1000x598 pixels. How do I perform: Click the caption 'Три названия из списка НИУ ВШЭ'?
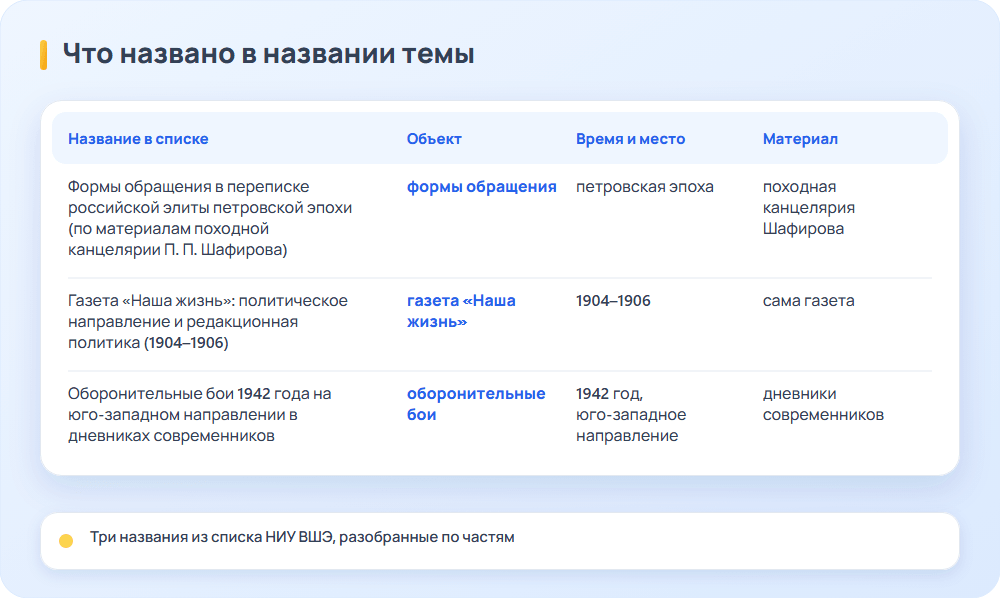tap(302, 537)
